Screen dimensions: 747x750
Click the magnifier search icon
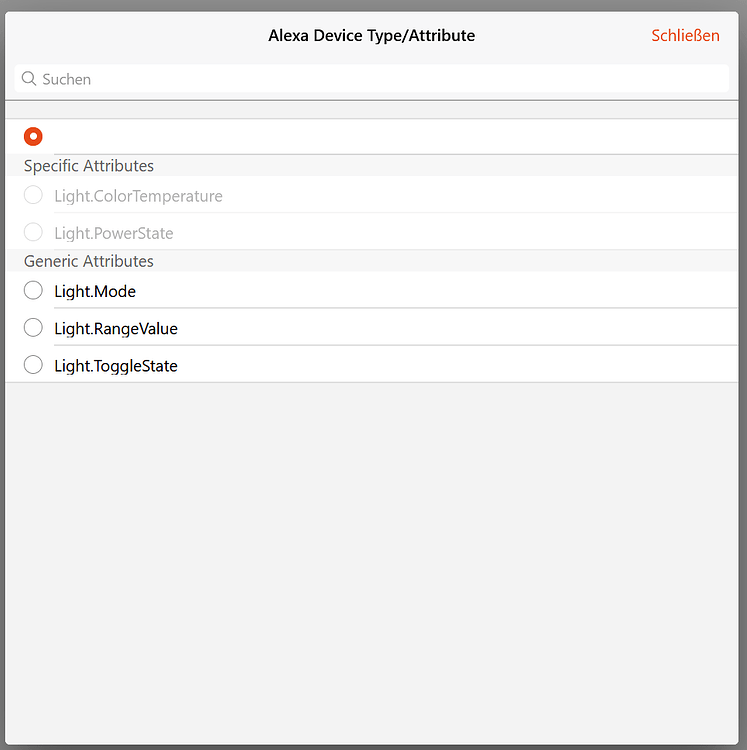29,79
